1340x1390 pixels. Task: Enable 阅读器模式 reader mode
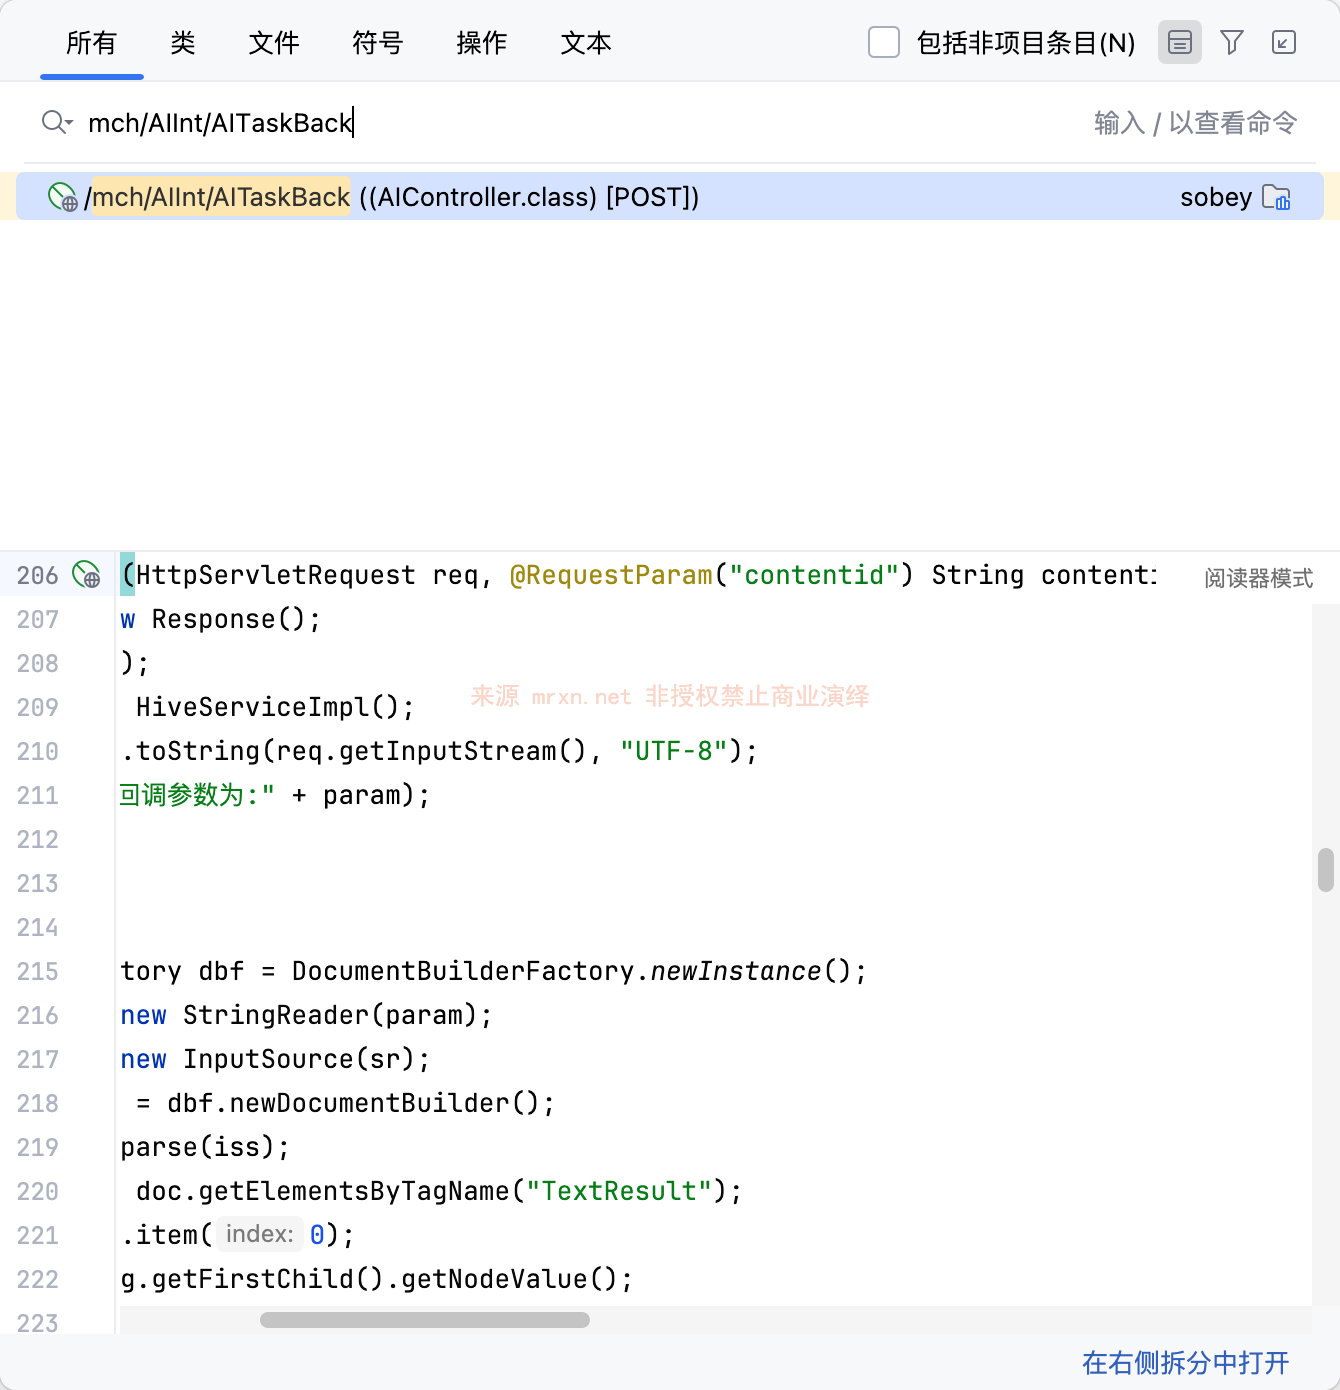tap(1259, 578)
